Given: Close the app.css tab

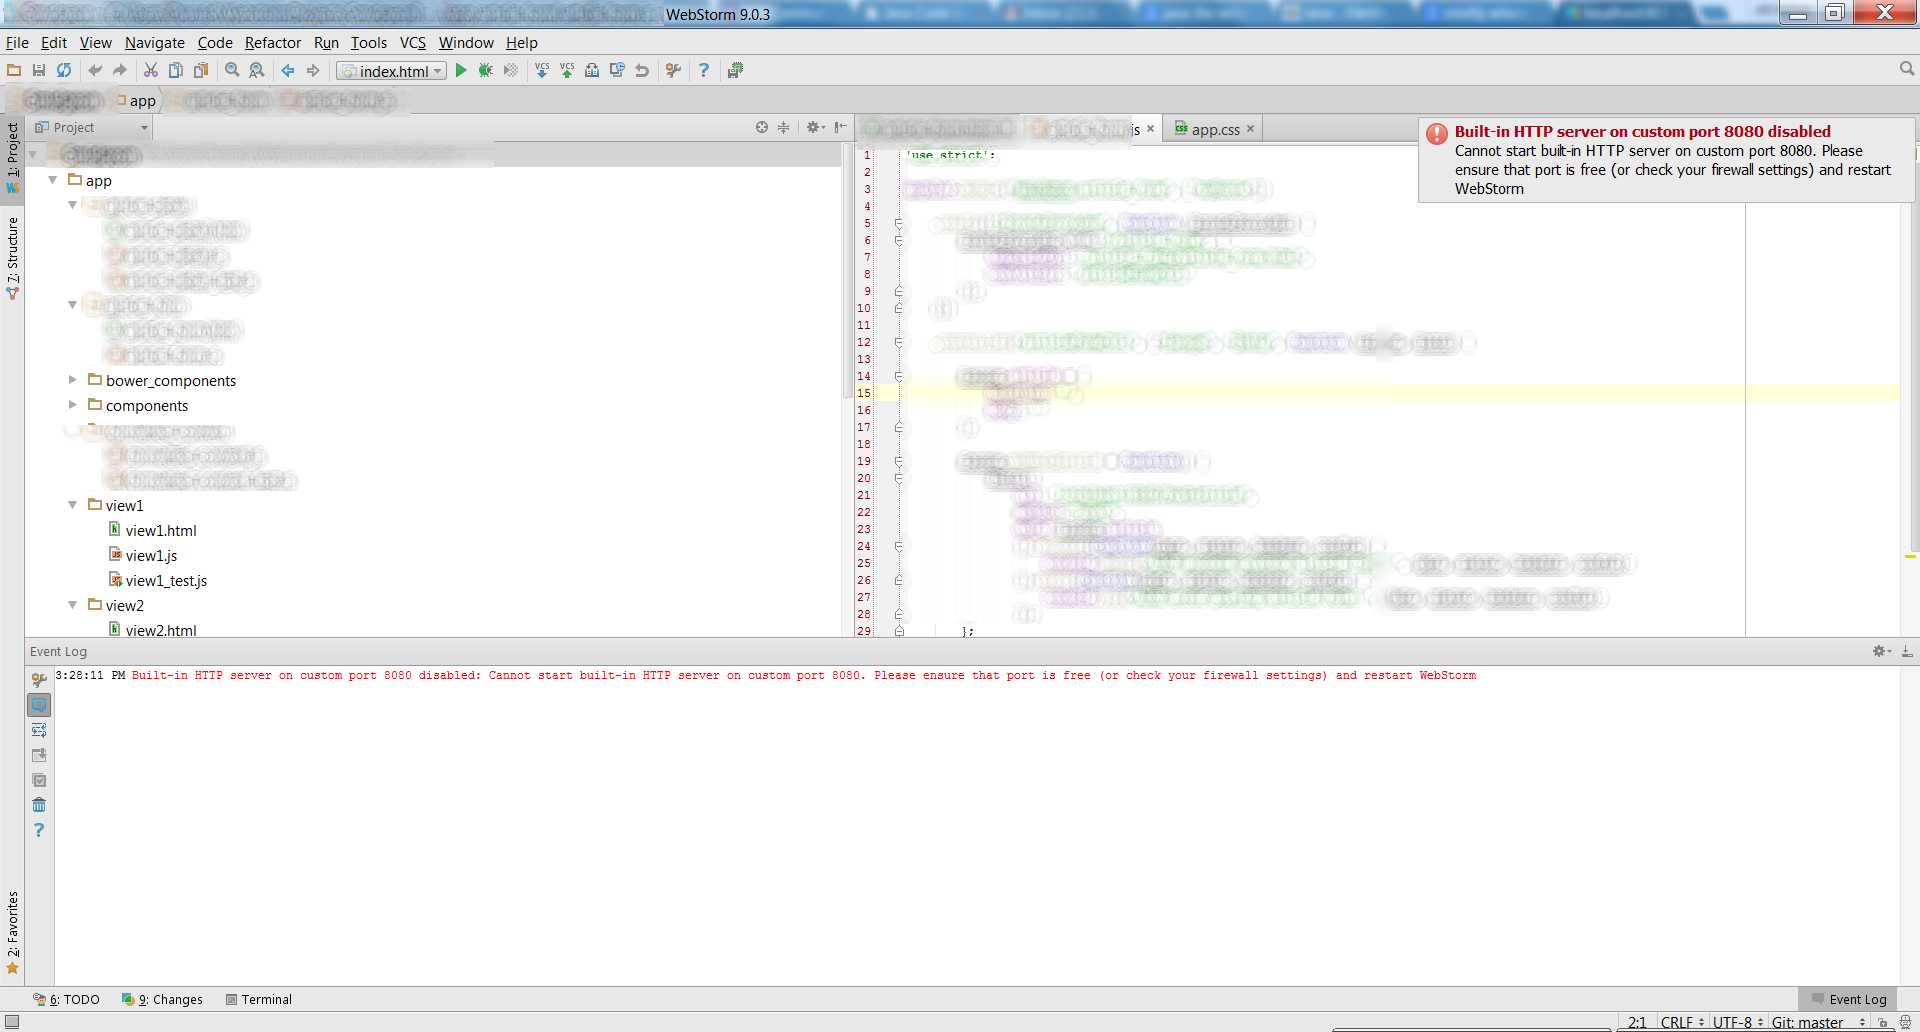Looking at the screenshot, I should click(1250, 129).
